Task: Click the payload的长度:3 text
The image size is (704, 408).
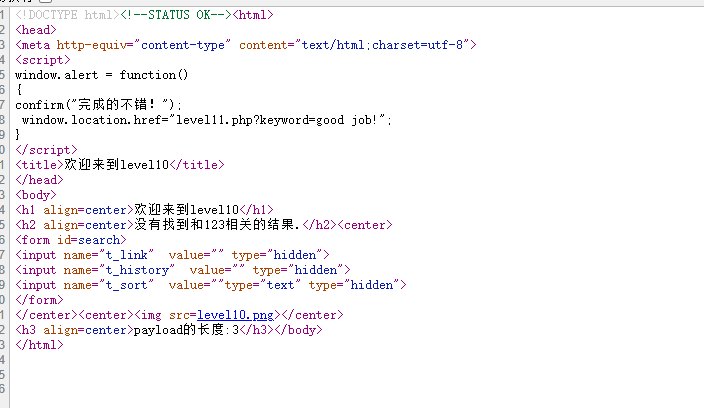Action: [186, 330]
